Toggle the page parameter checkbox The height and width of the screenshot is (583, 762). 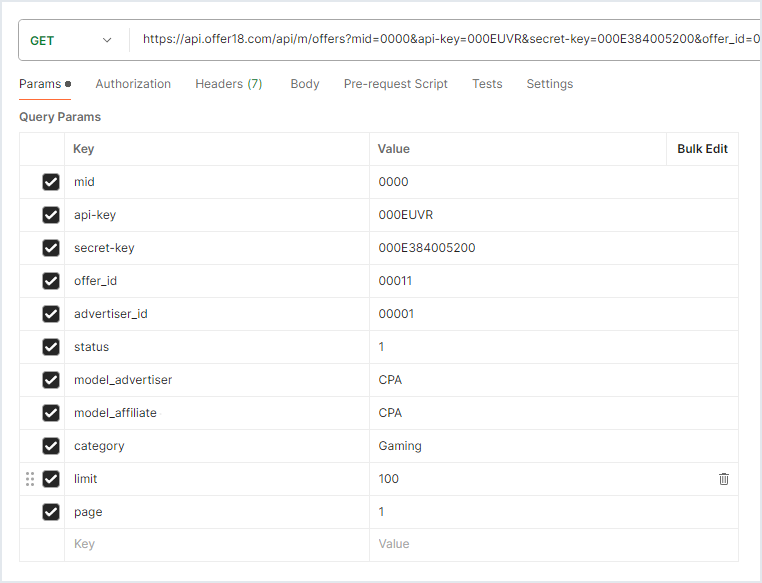(x=51, y=512)
